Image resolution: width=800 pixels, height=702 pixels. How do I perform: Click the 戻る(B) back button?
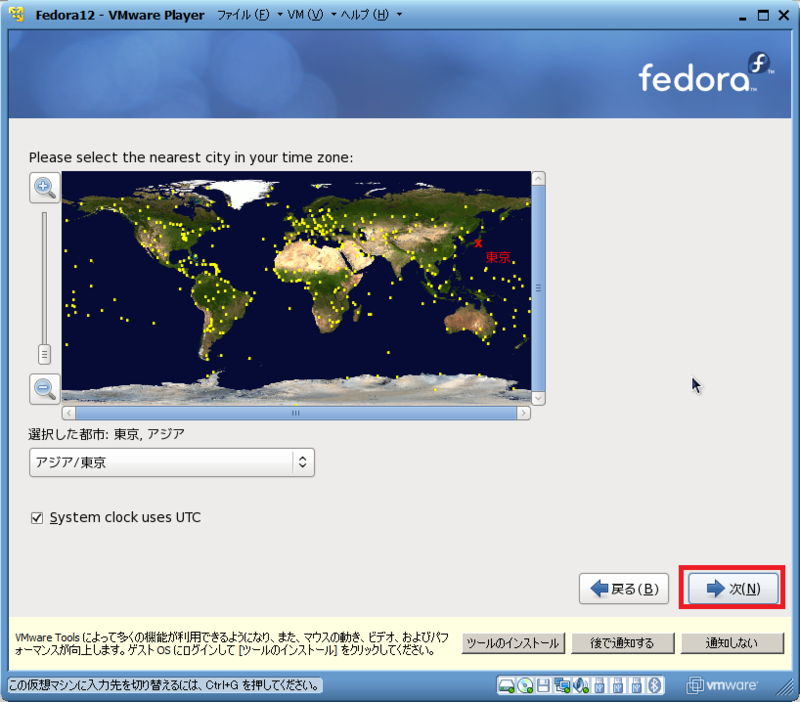pos(623,588)
